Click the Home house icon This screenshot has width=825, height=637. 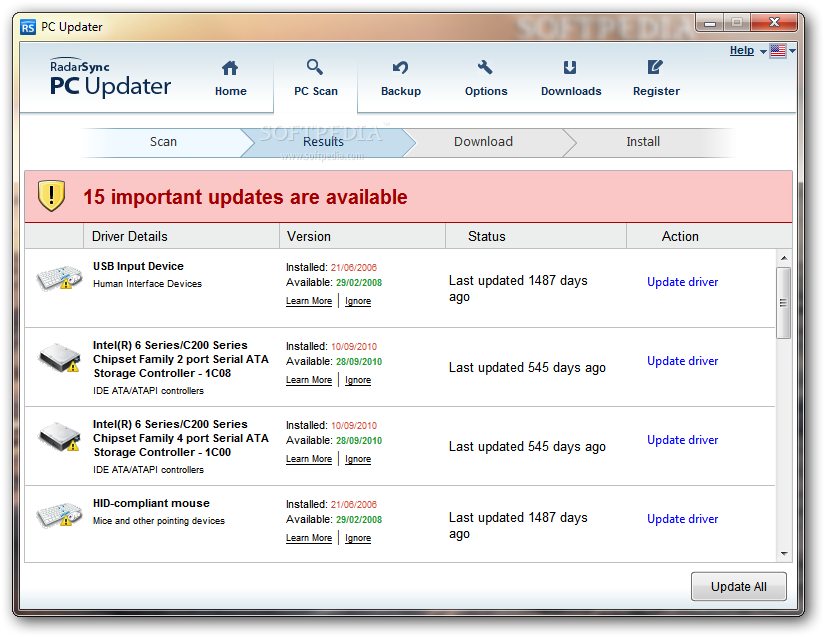pos(230,68)
